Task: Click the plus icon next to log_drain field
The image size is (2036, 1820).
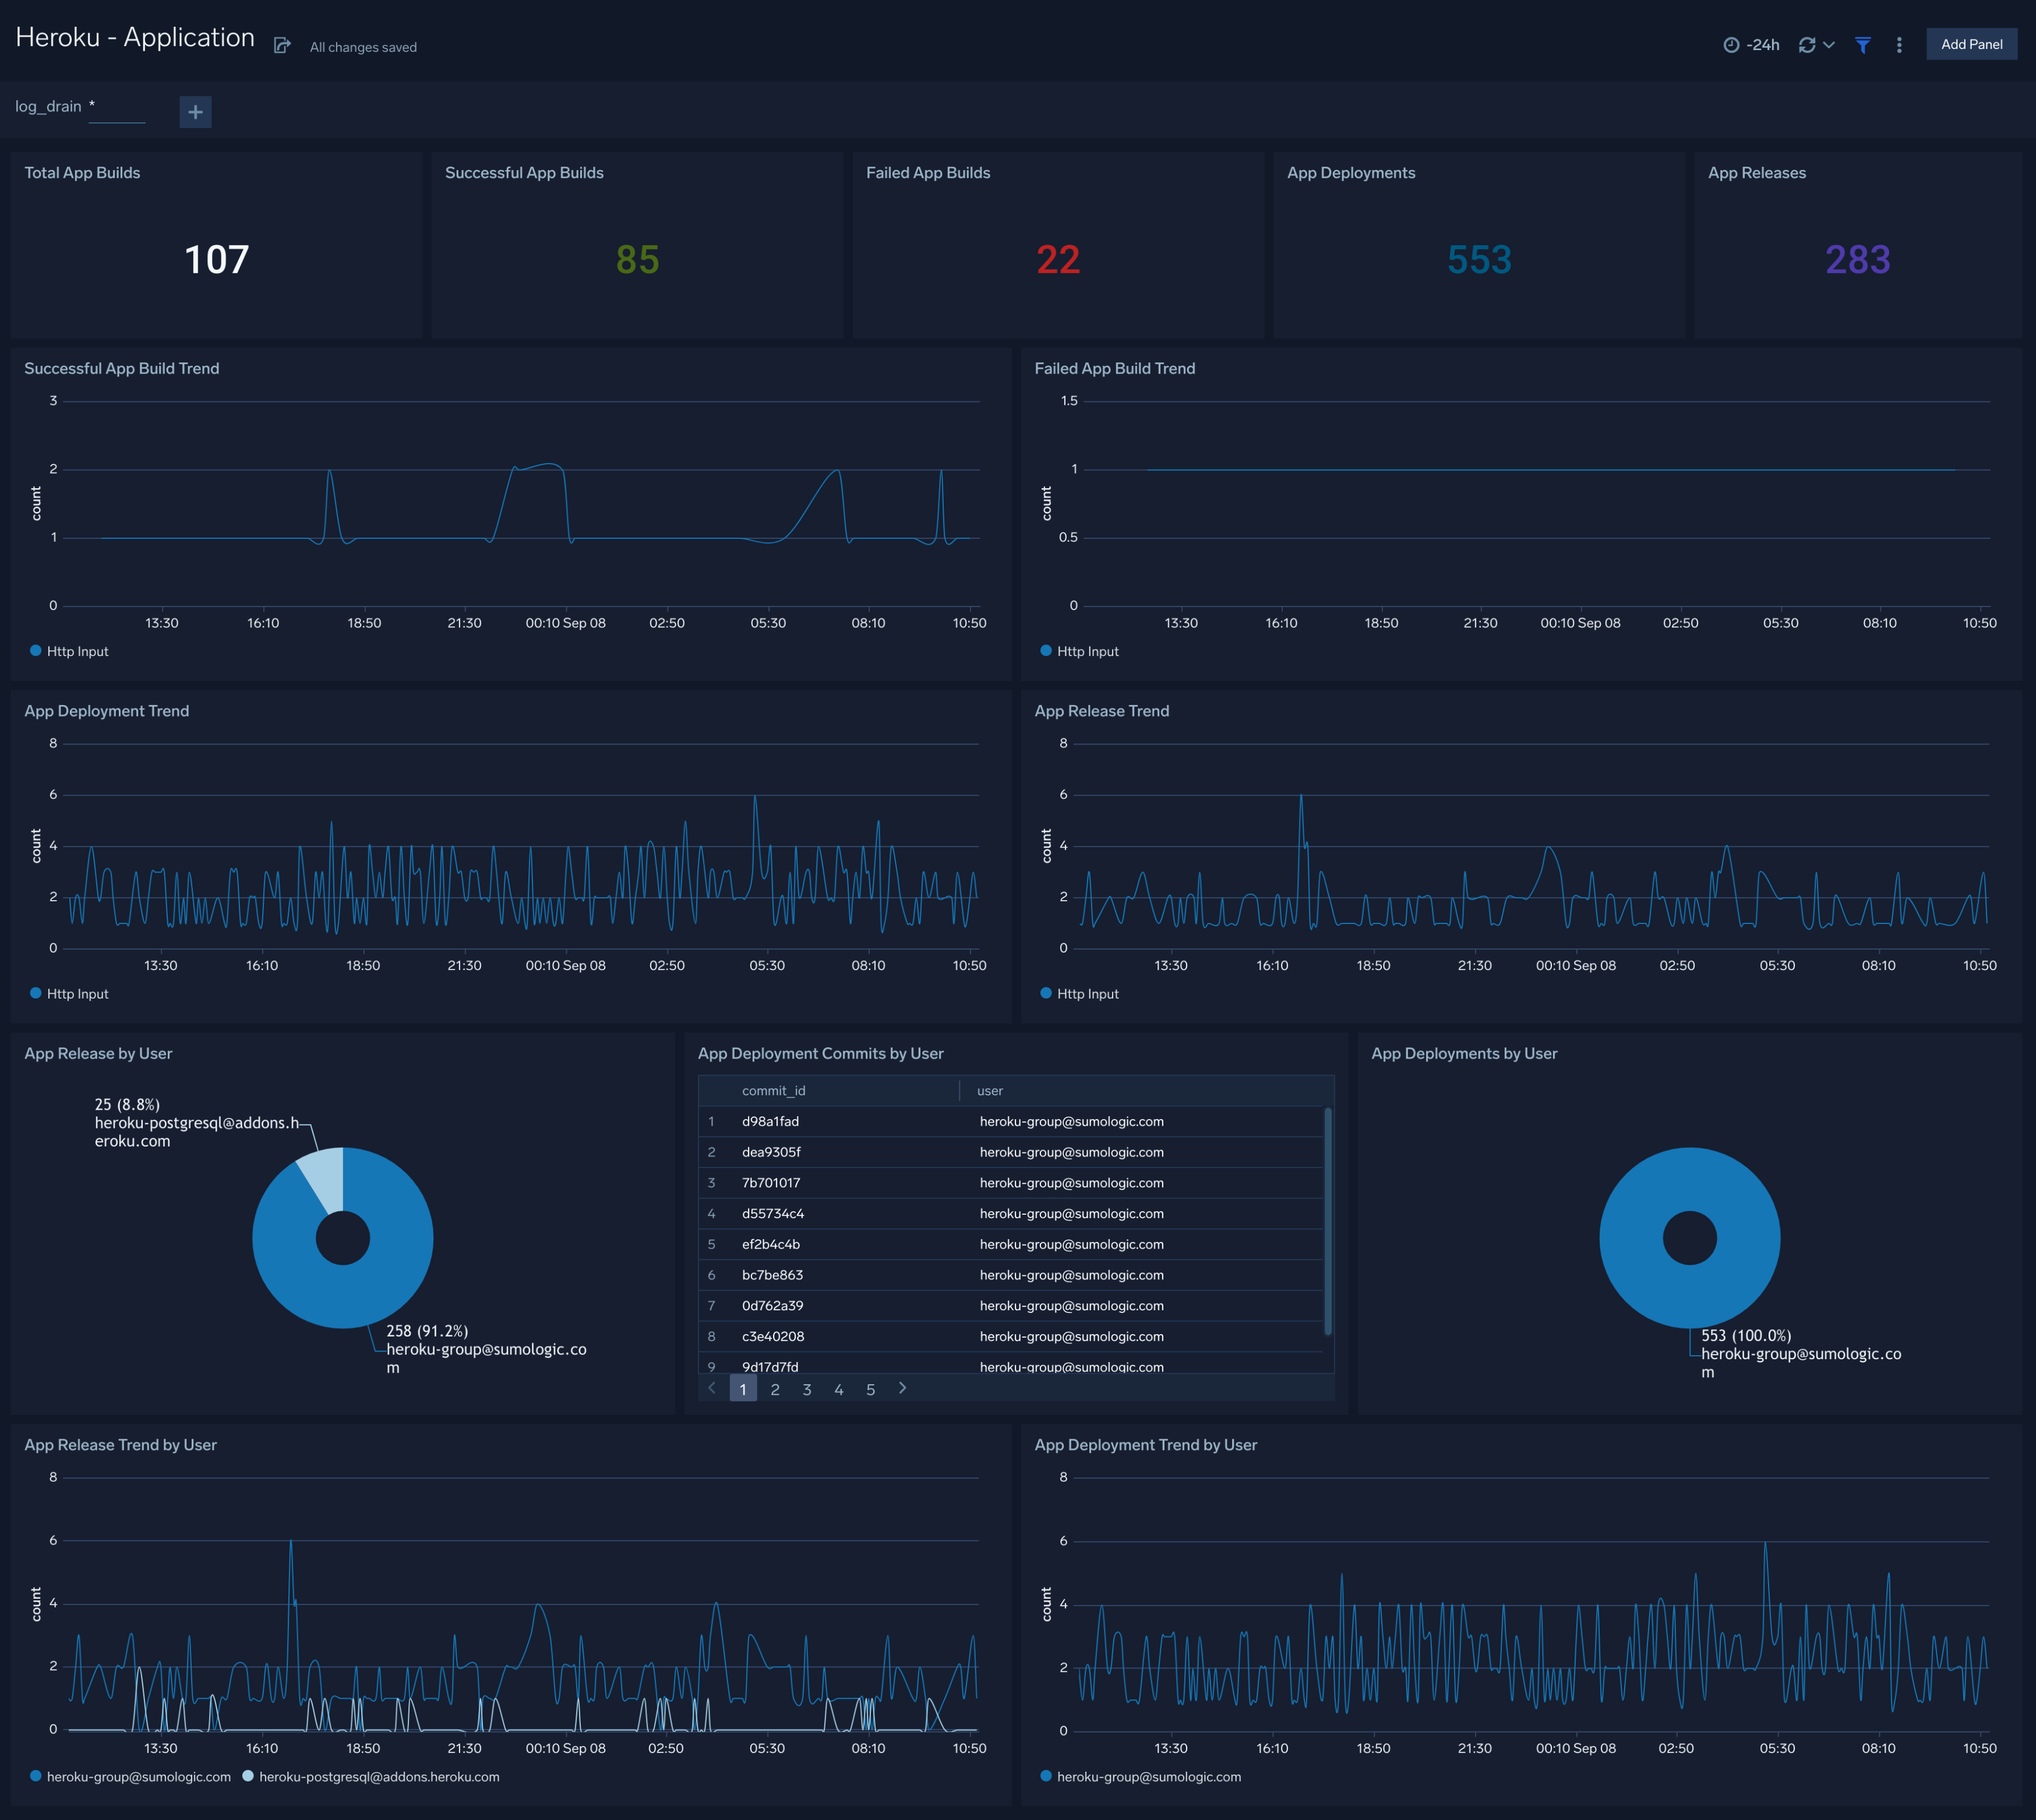Action: click(x=196, y=112)
